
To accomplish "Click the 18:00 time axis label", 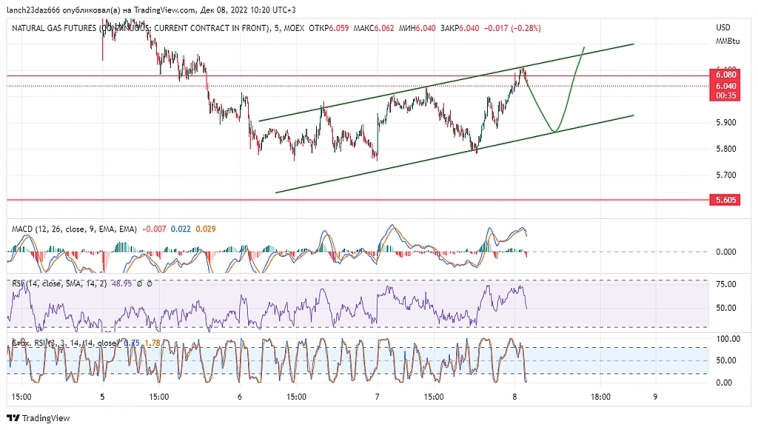I will coord(600,397).
